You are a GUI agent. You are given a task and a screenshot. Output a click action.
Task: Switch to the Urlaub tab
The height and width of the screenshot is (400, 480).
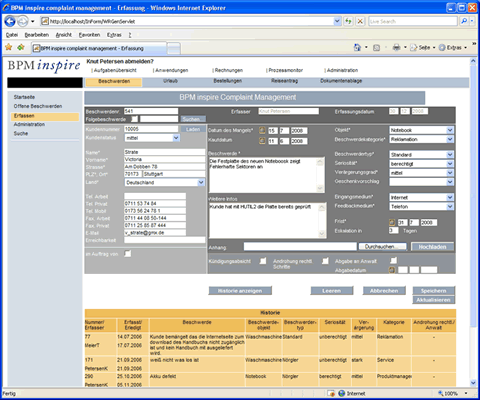coord(171,81)
